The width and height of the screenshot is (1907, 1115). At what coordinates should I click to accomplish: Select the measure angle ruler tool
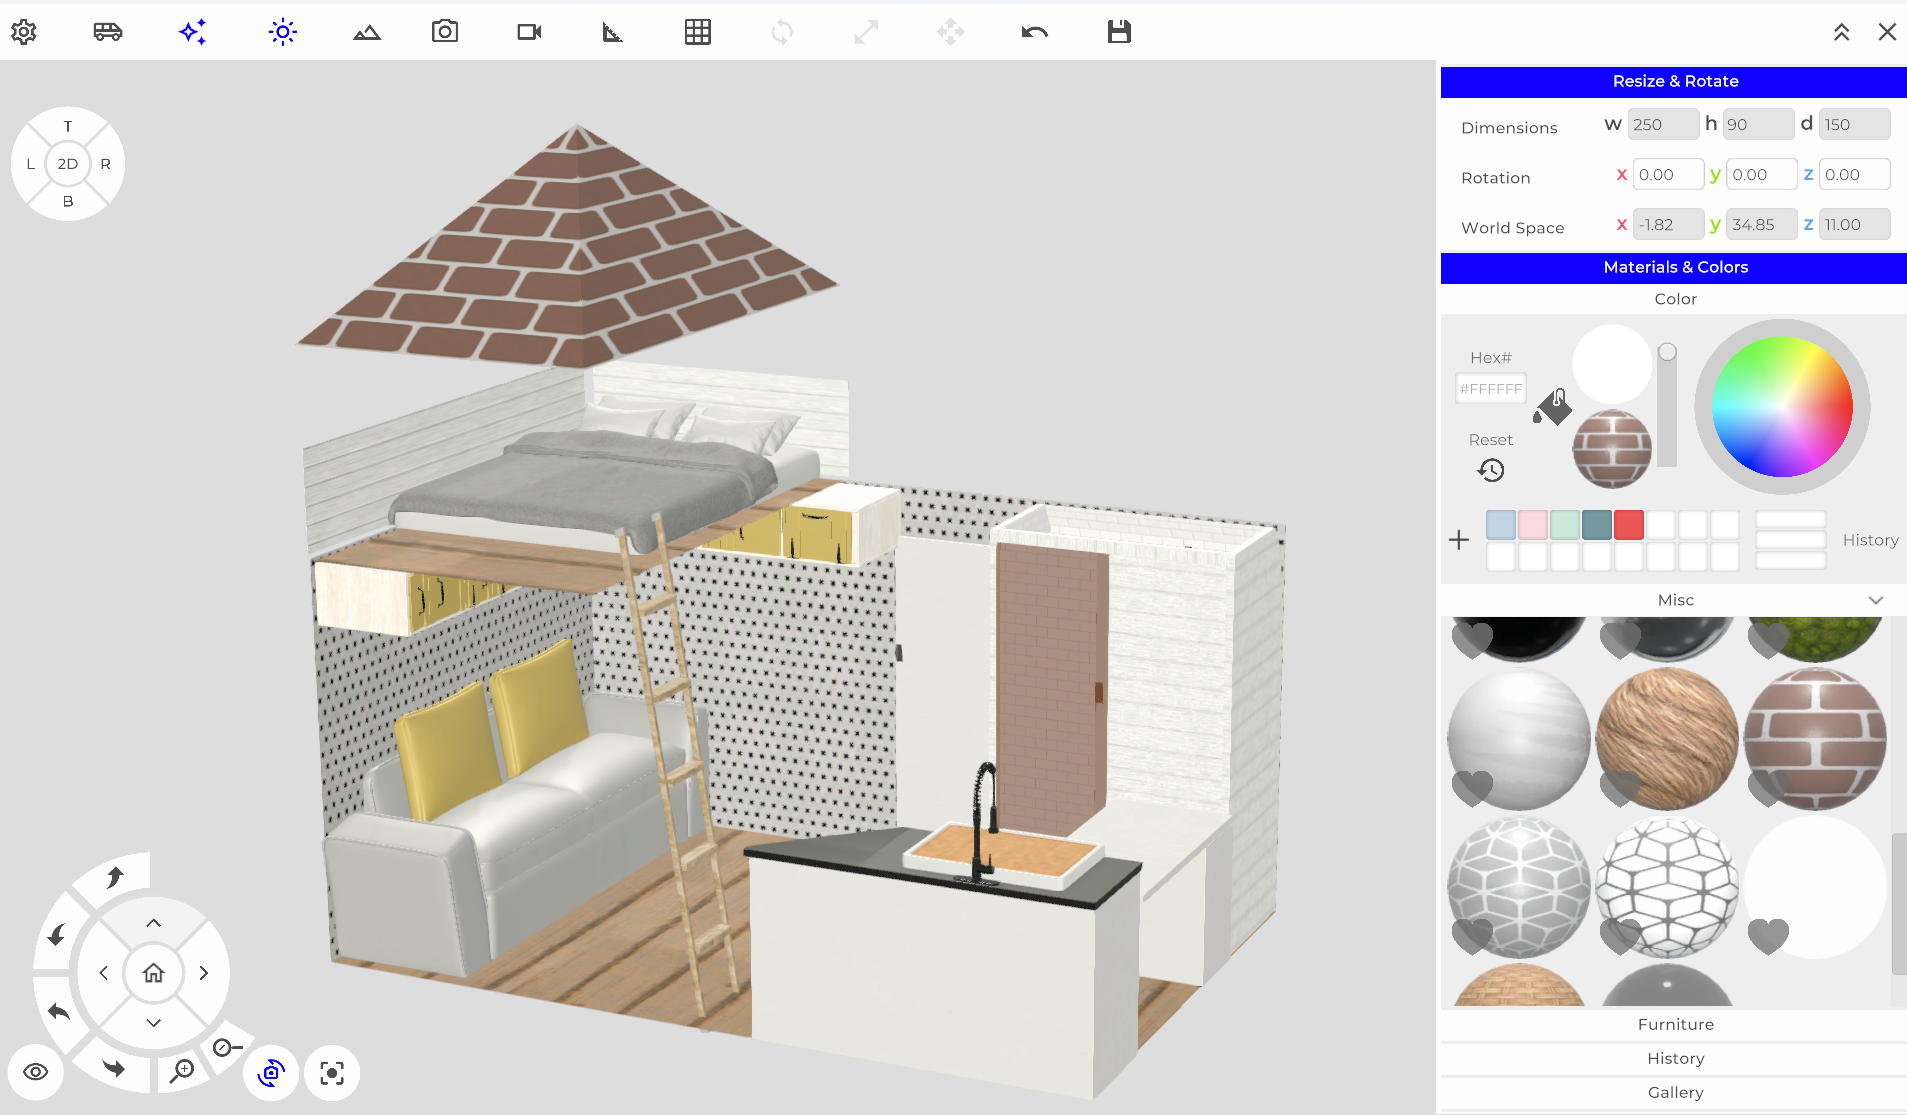[612, 32]
